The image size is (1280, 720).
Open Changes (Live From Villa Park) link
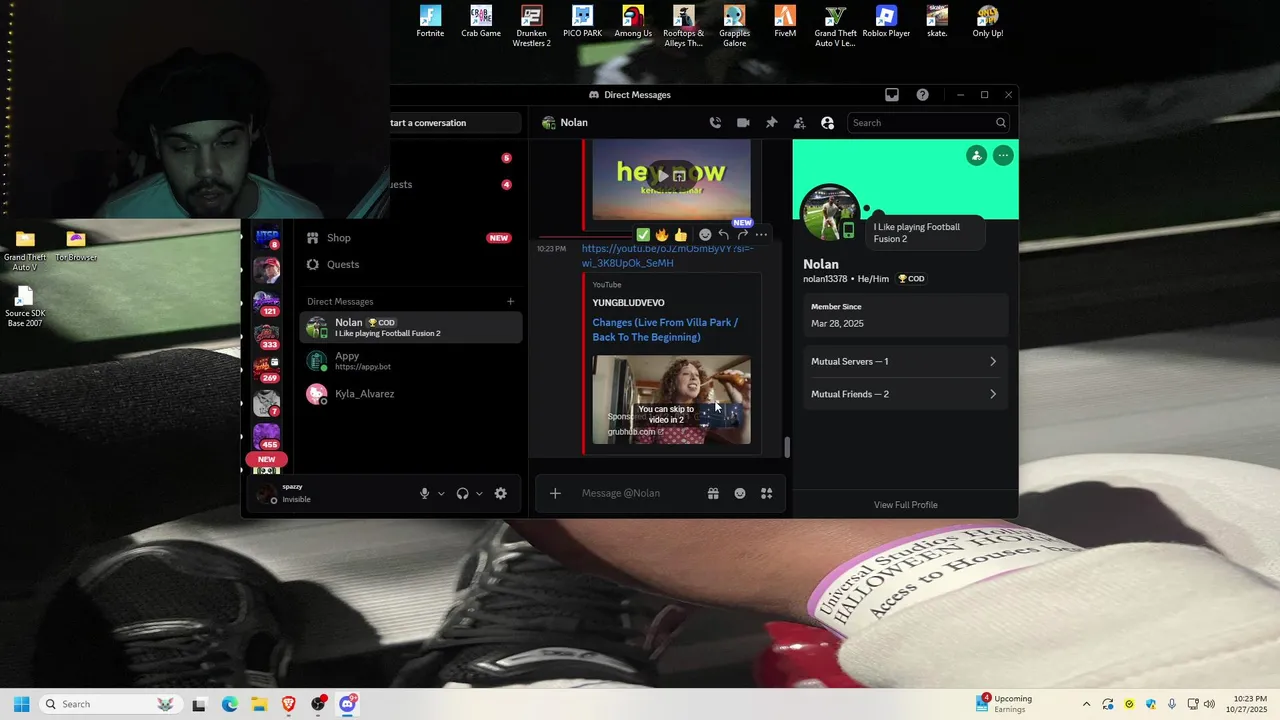[x=665, y=330]
